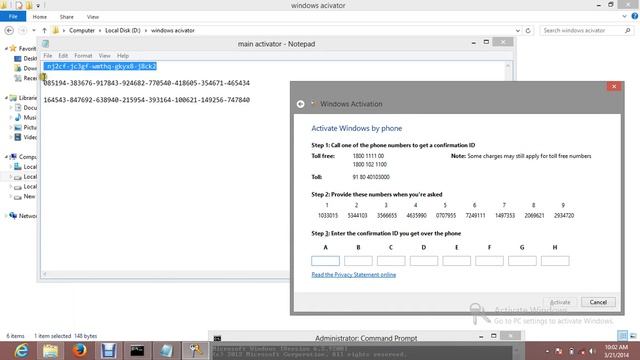Viewport: 640px width, 360px height.
Task: Open Explorer help question-mark icon
Action: coord(635,16)
